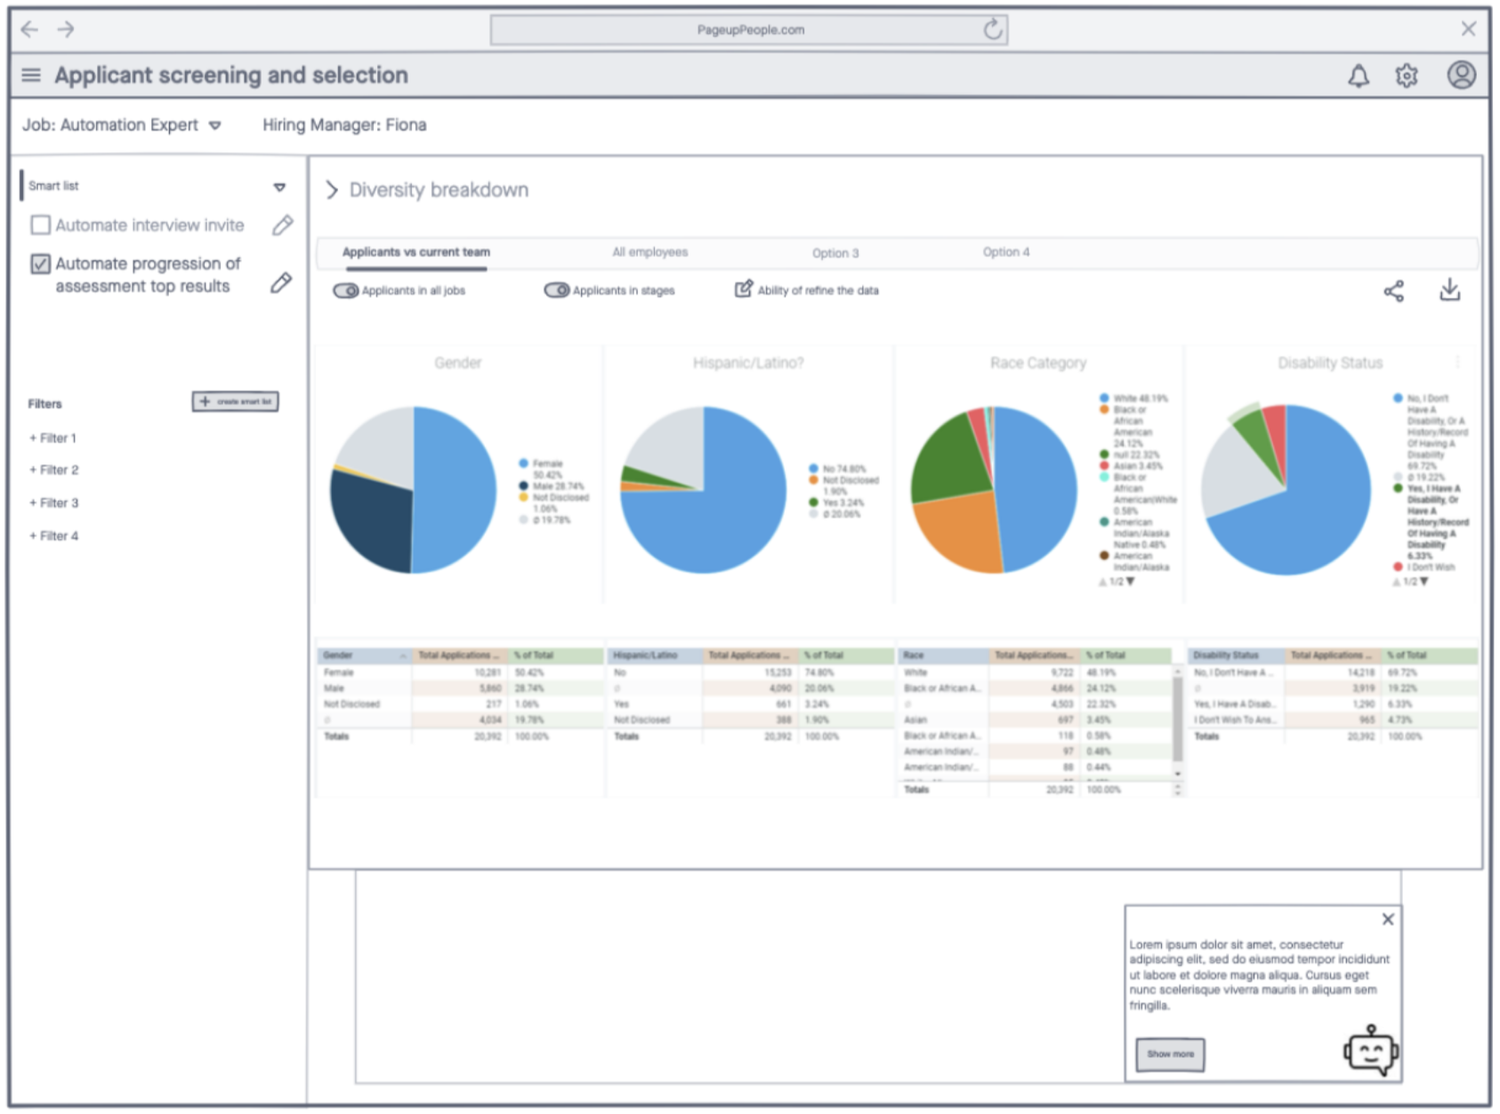Click the Female legend color dot
Screen dimensions: 1500x1114
coord(523,463)
